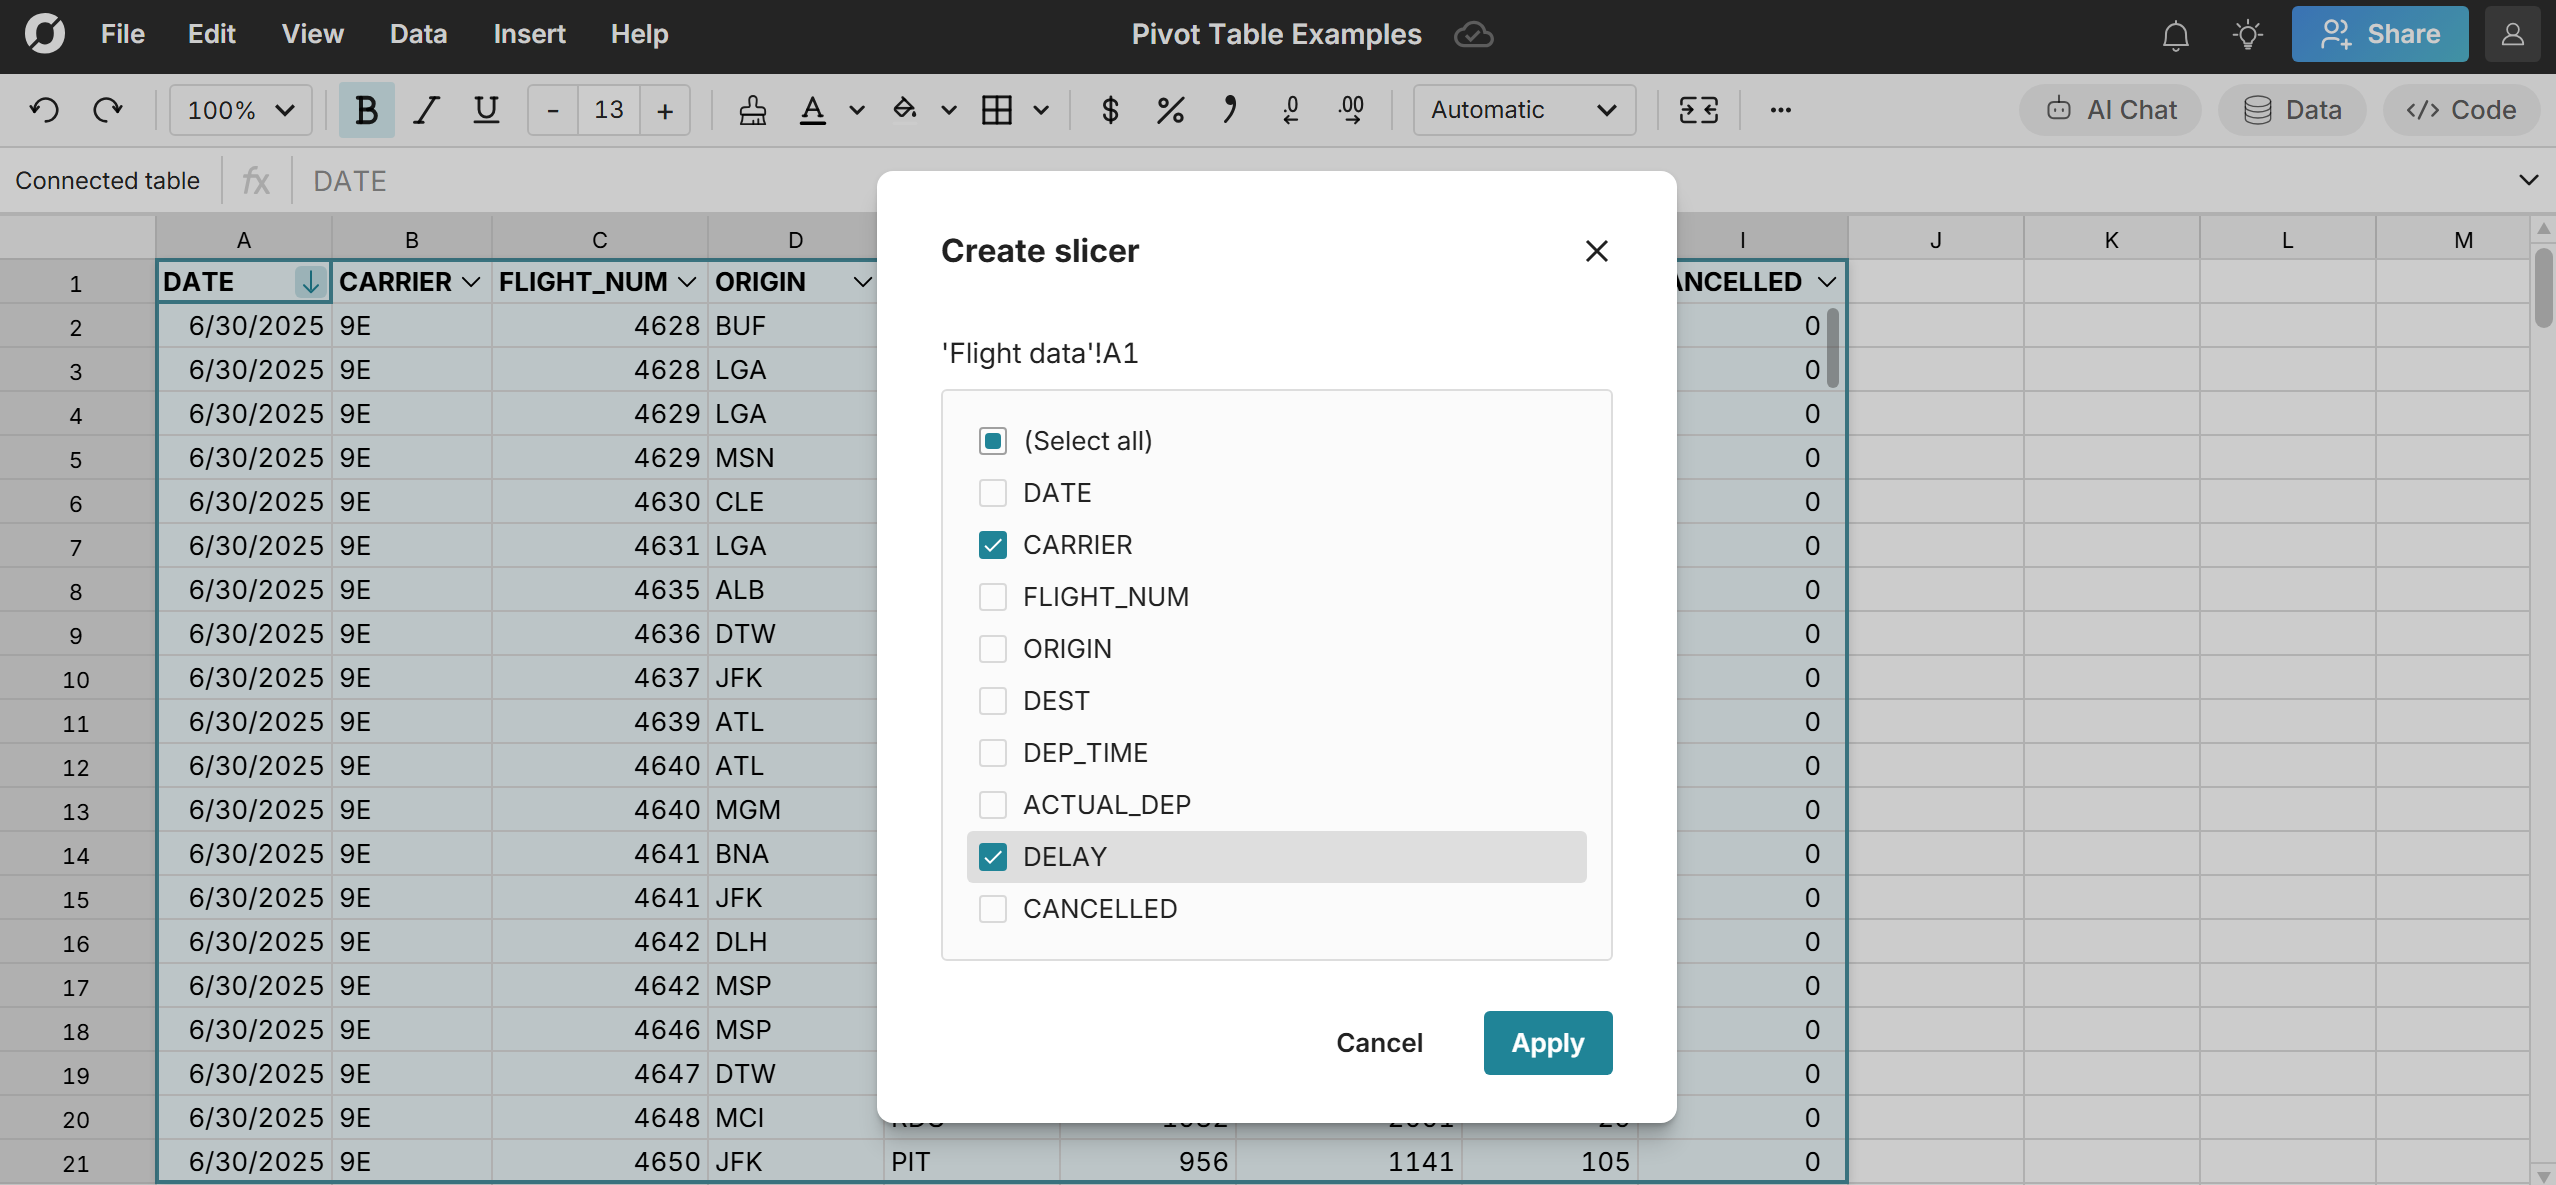Increase decimal places

click(1351, 110)
